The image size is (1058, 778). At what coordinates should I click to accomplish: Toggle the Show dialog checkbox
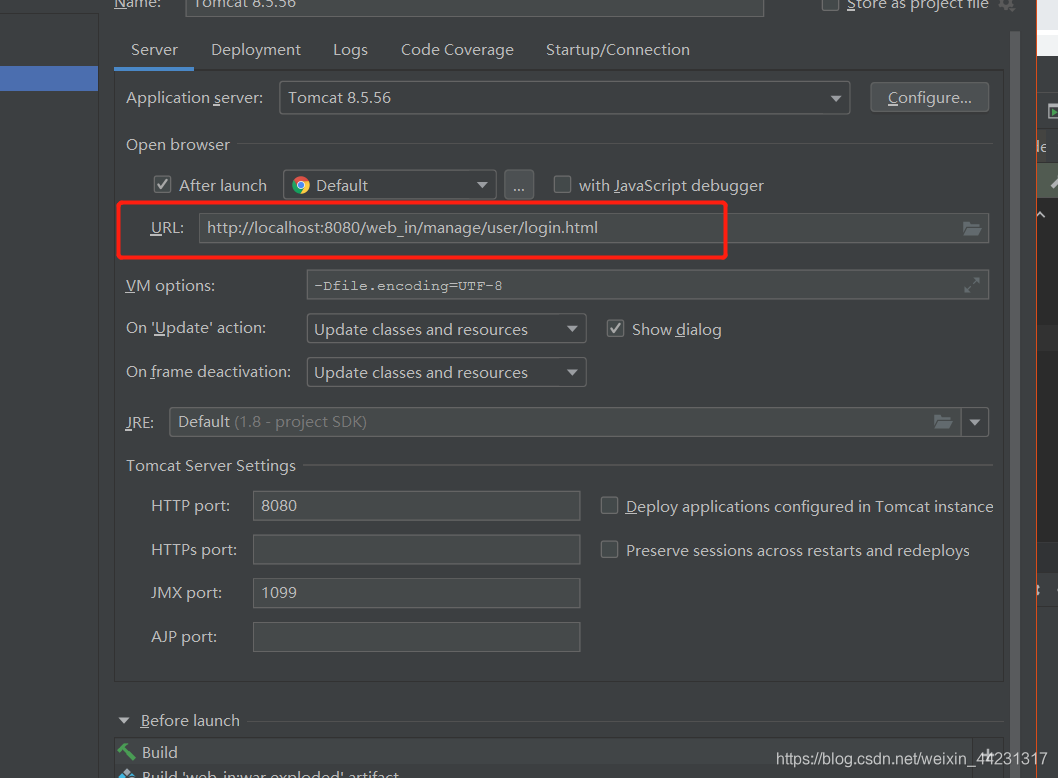pyautogui.click(x=615, y=329)
